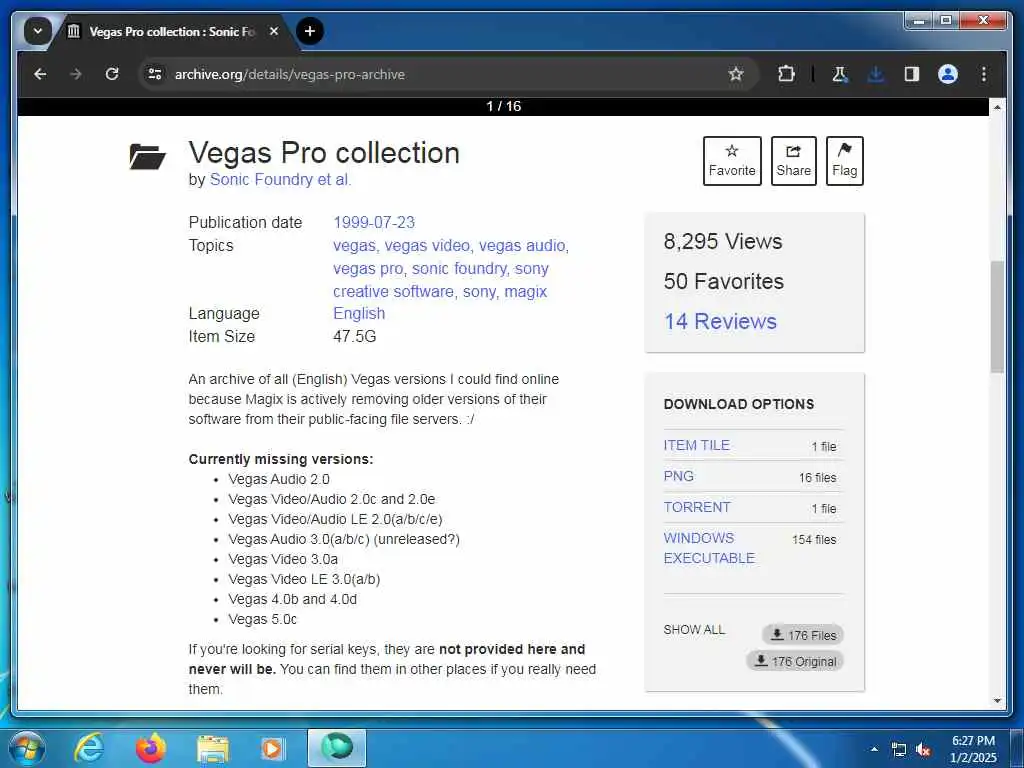Download the ITEM TILE file
The image size is (1024, 768).
tap(696, 445)
